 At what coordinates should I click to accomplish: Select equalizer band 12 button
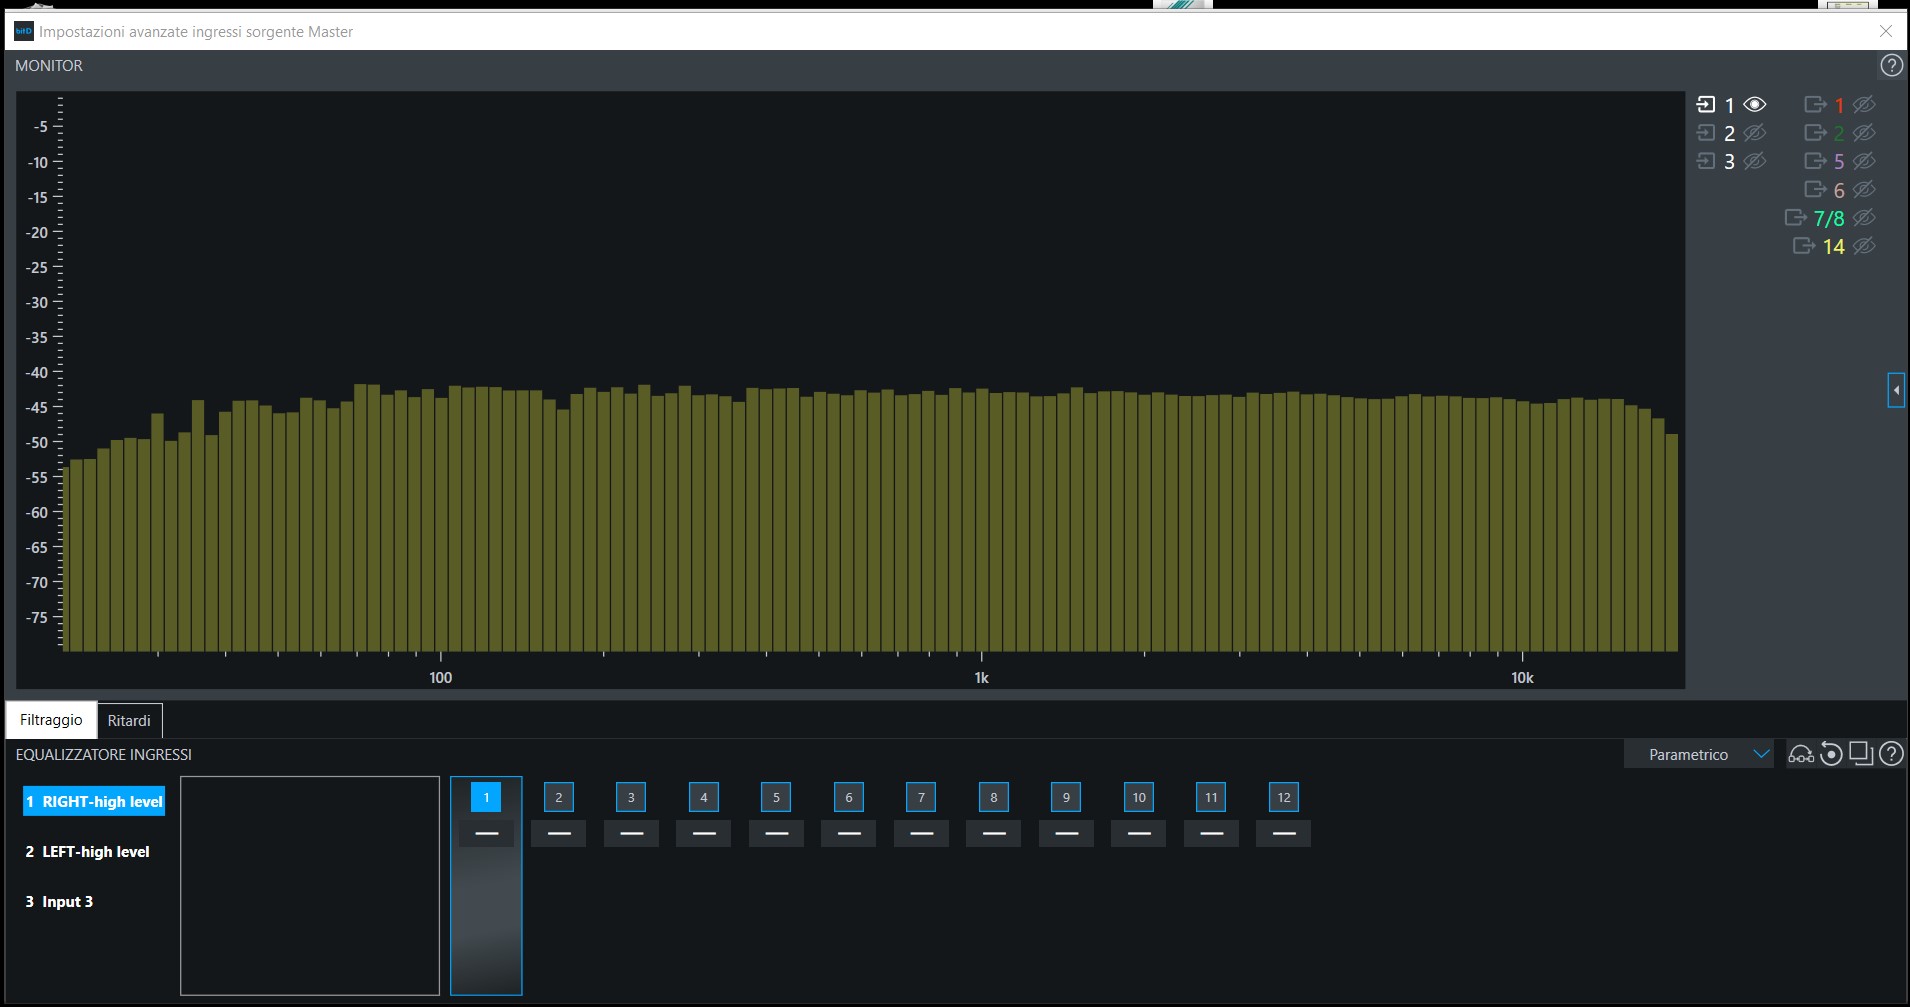click(x=1284, y=797)
